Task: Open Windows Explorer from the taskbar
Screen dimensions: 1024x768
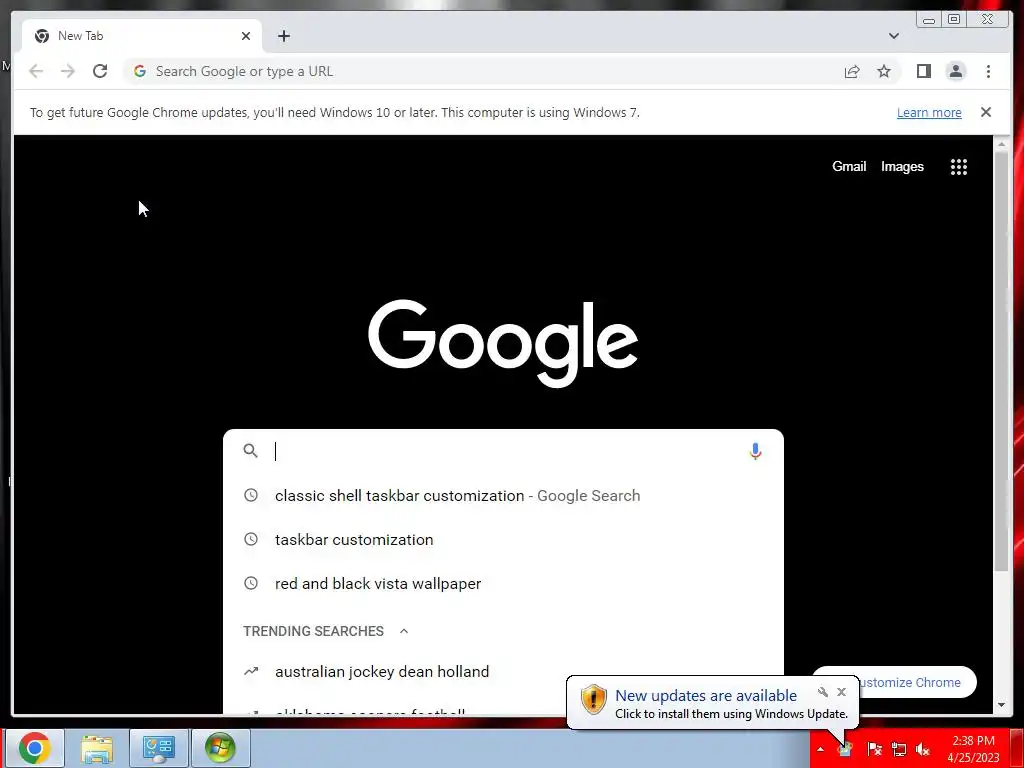Action: [97, 748]
